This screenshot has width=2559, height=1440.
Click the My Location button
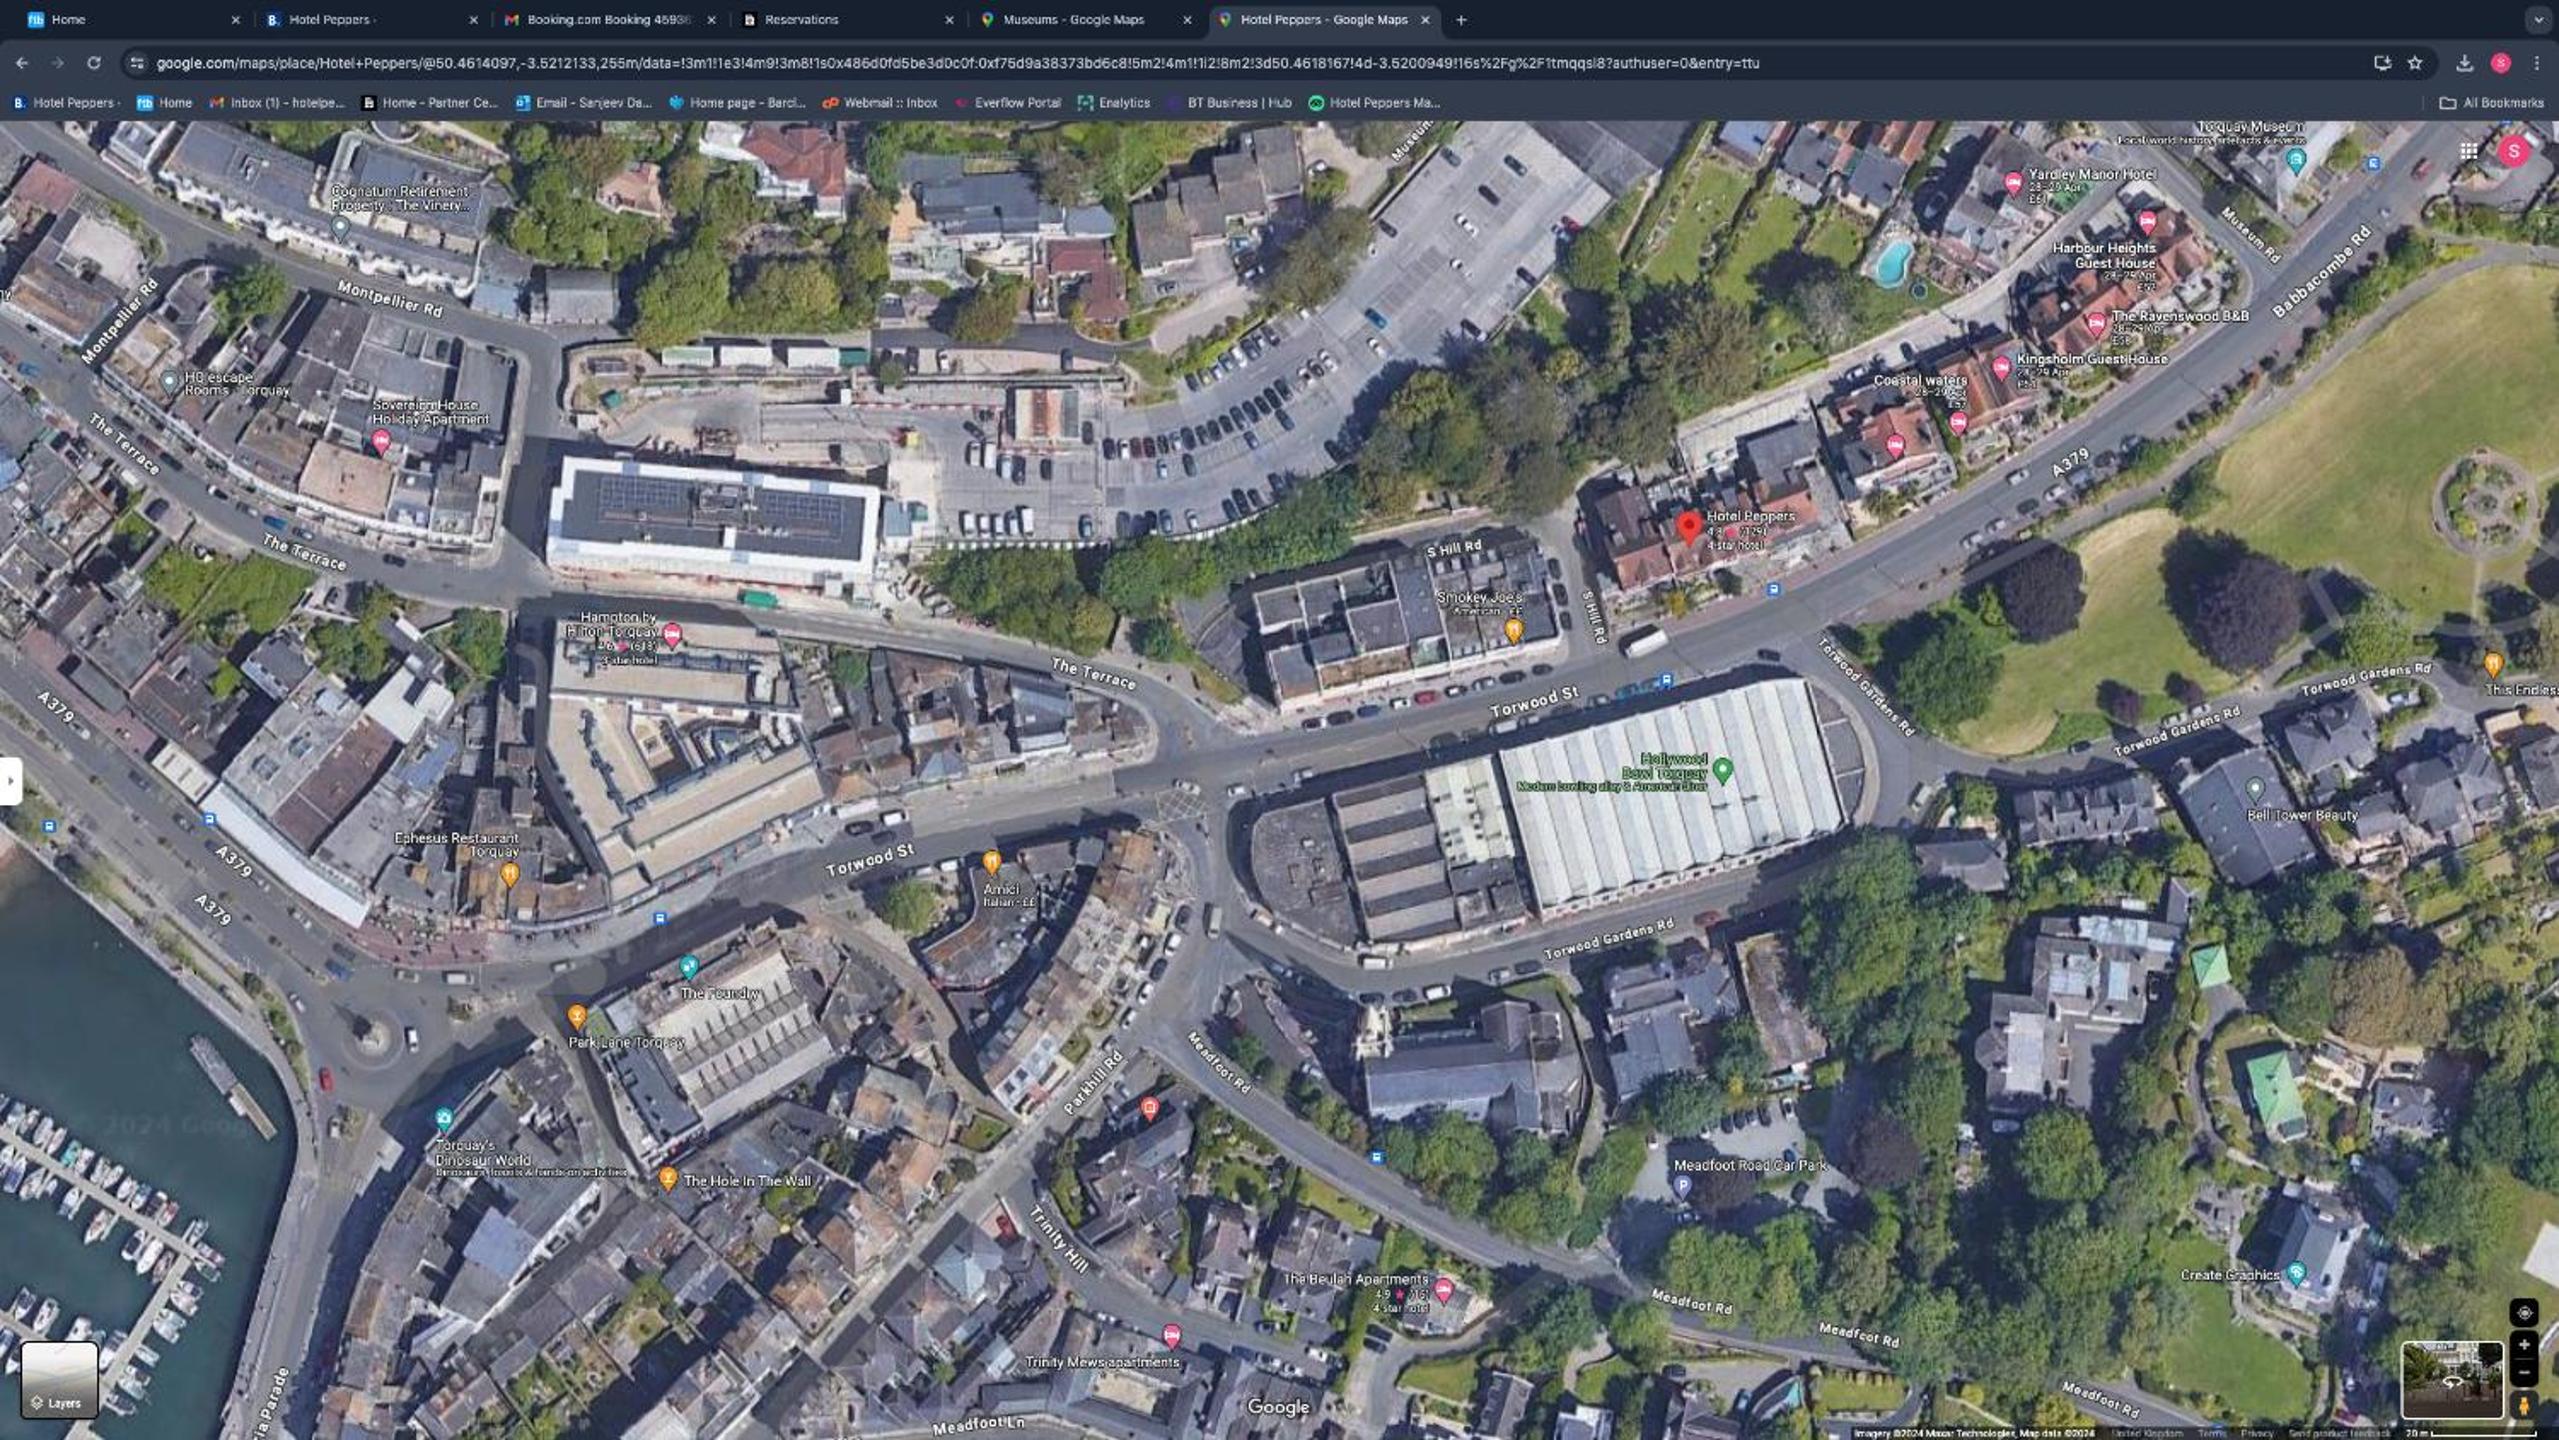pyautogui.click(x=2523, y=1313)
